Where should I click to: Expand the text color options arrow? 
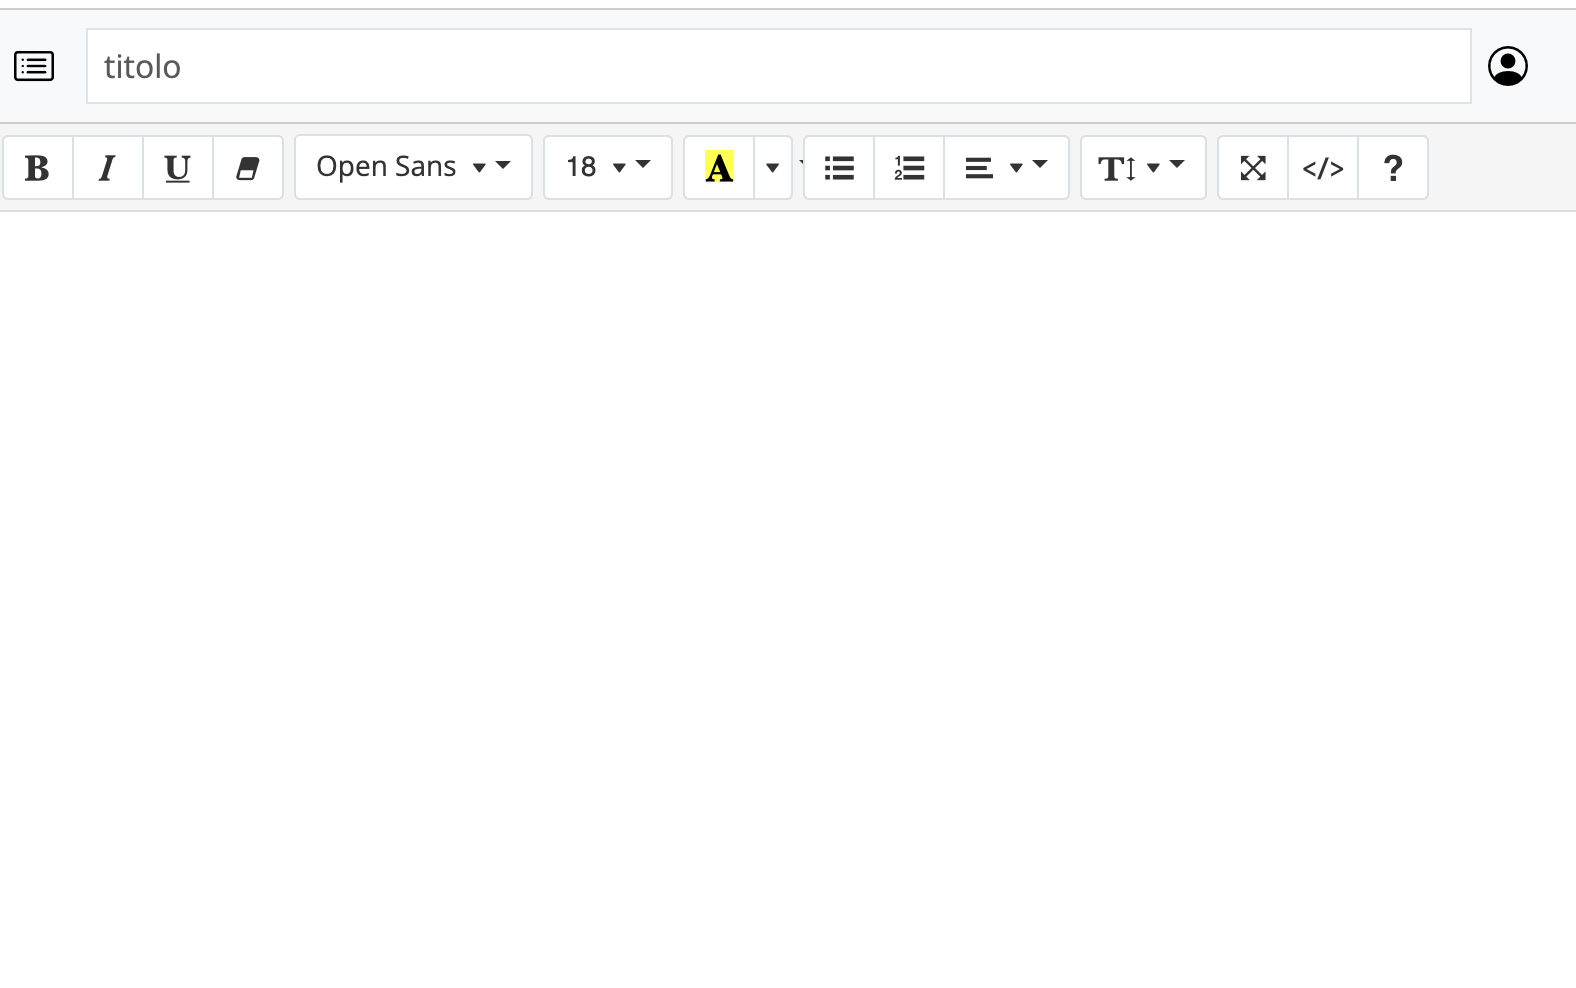[x=773, y=168]
